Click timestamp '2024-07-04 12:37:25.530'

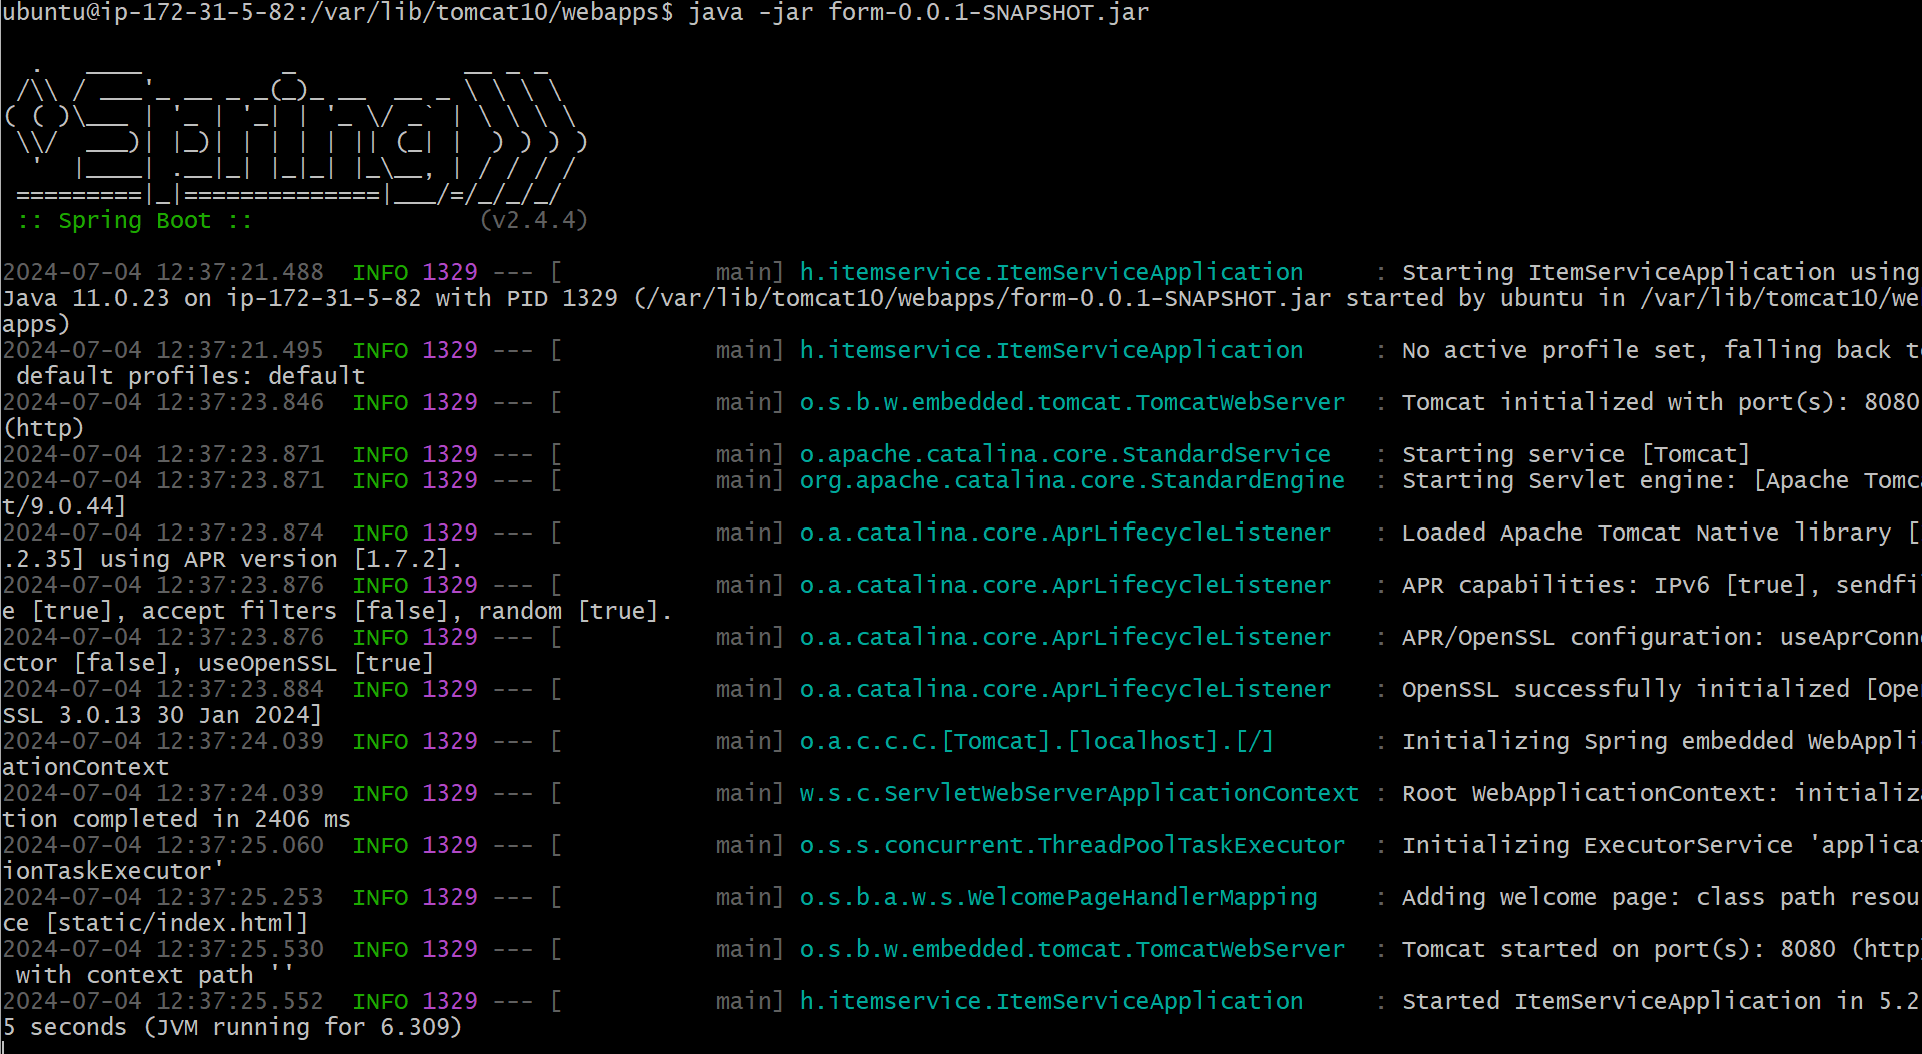[163, 949]
